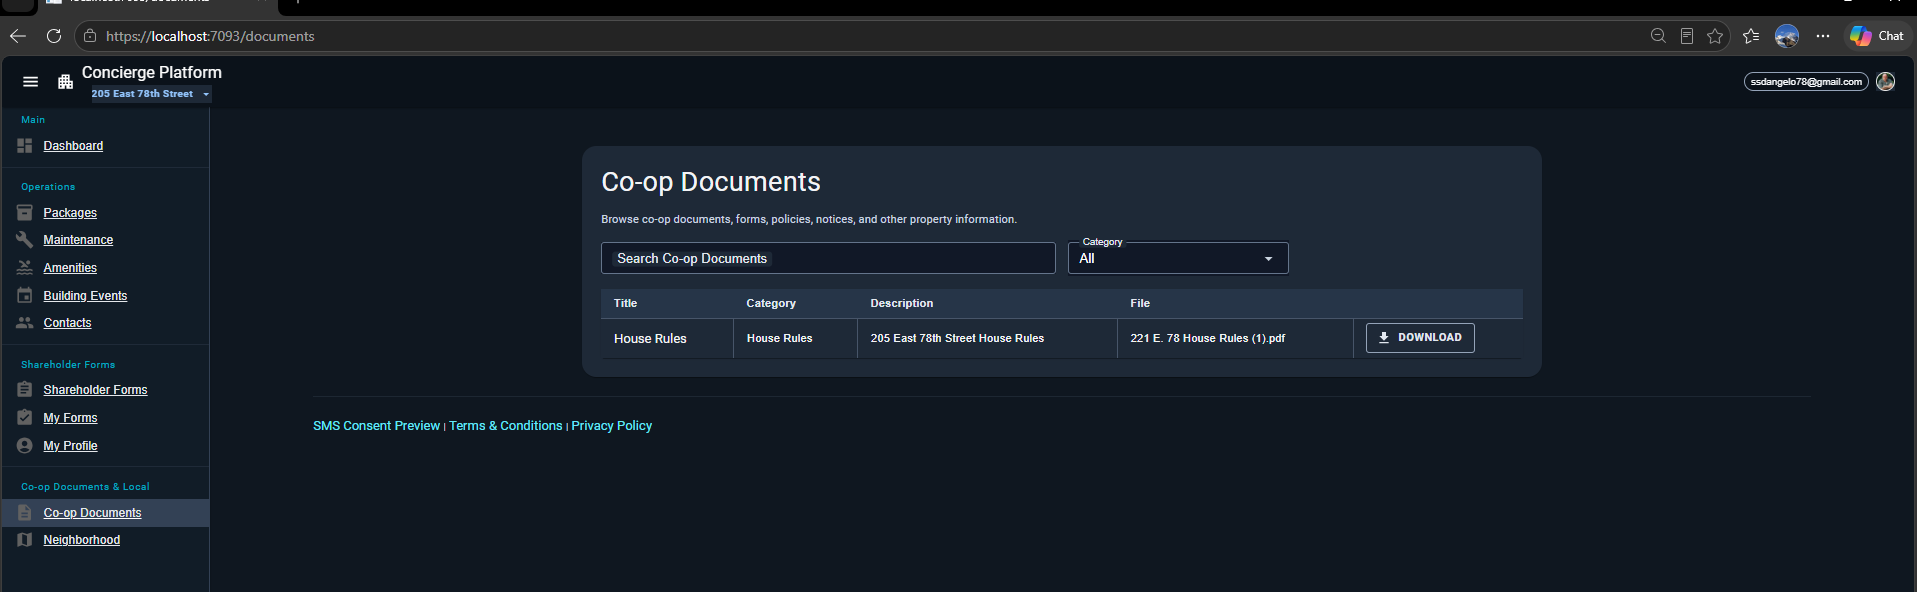Sort by the Title column header
This screenshot has width=1917, height=592.
[x=625, y=303]
